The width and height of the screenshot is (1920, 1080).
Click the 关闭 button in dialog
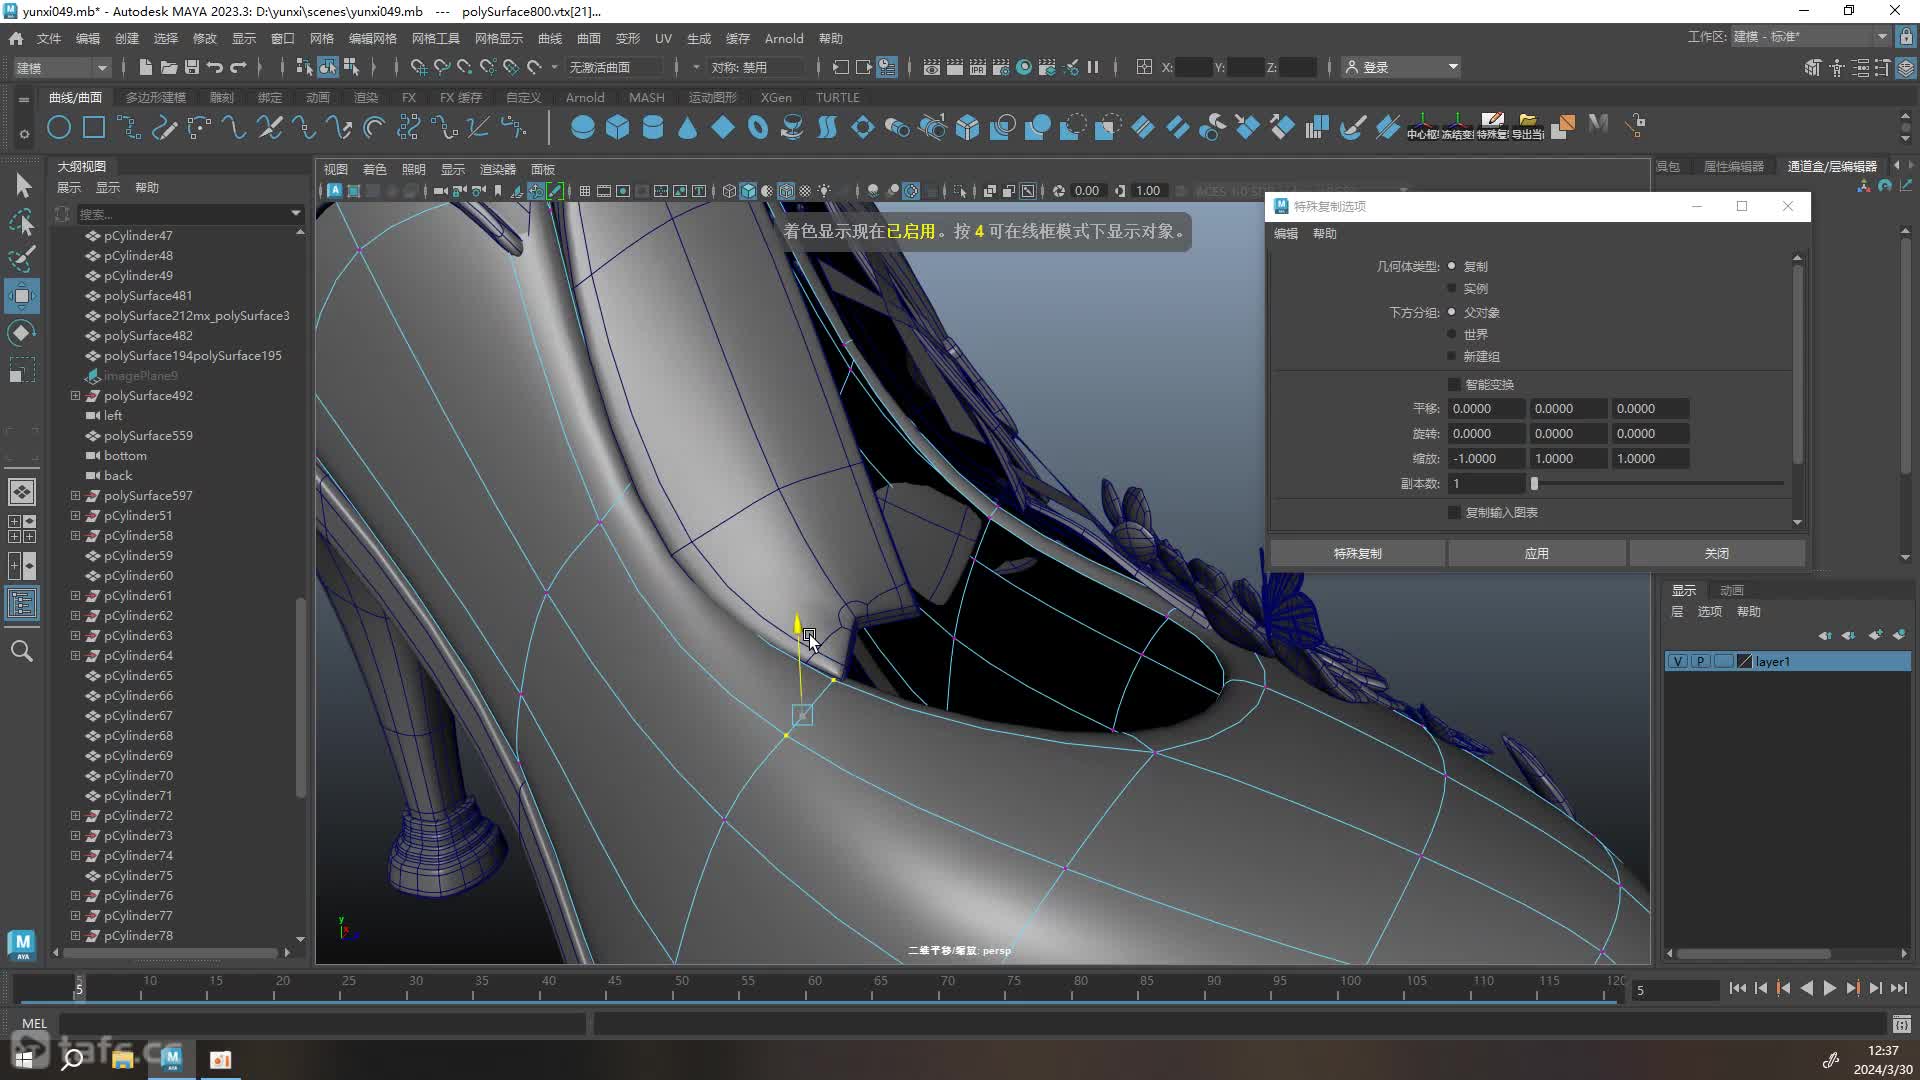coord(1716,553)
